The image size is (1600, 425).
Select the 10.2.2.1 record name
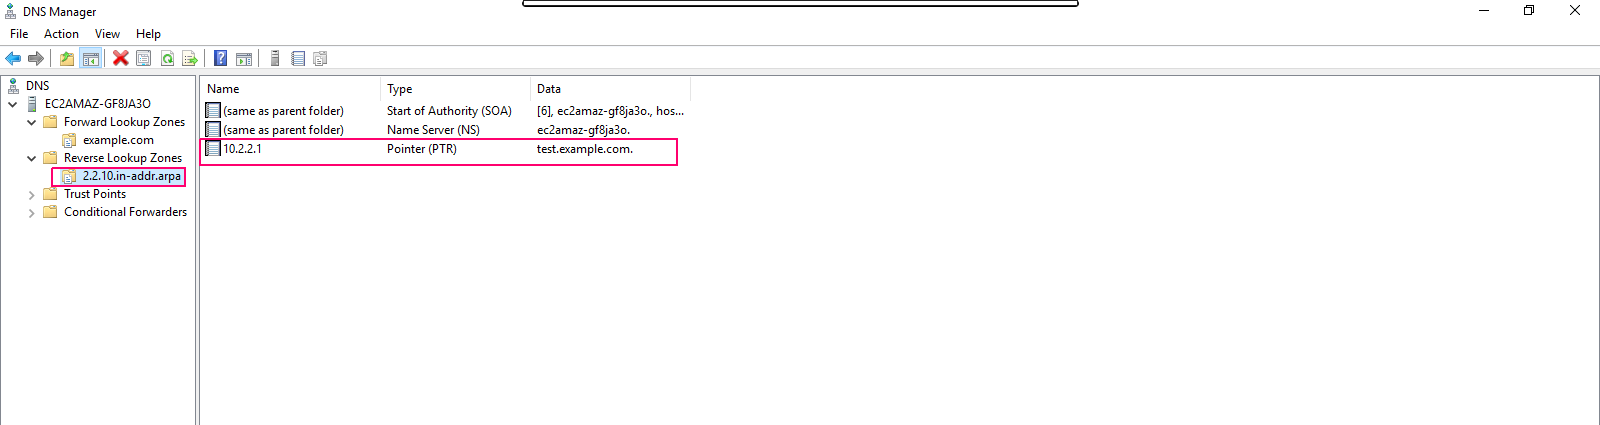coord(242,149)
